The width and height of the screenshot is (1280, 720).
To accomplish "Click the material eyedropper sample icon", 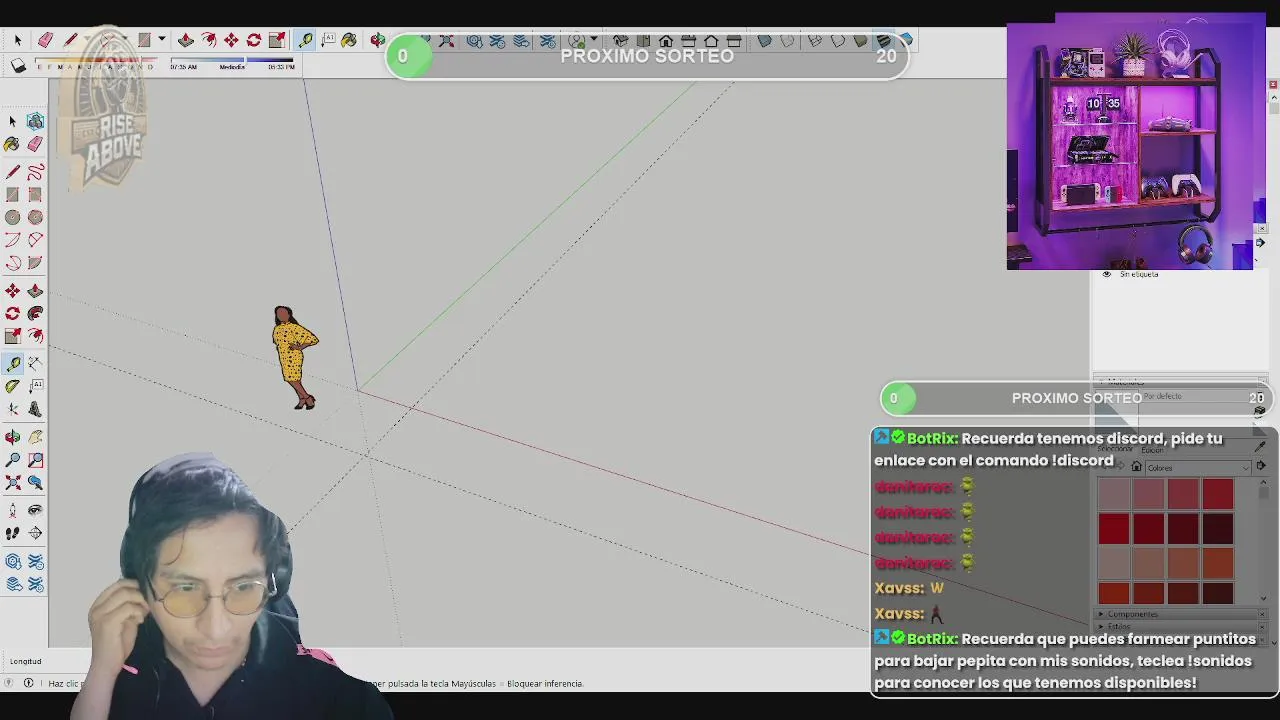I will [1260, 446].
